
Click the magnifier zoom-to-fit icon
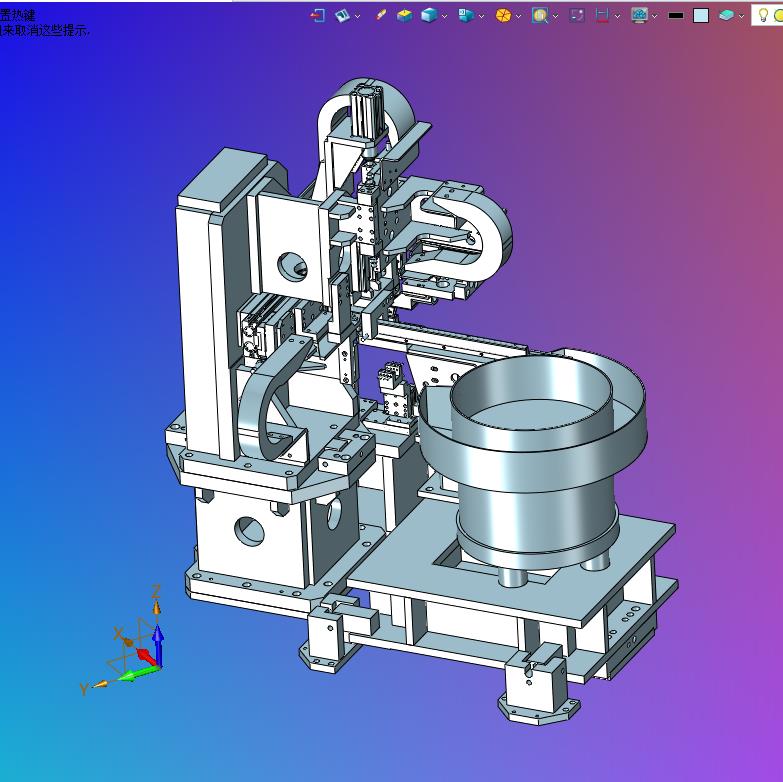pos(540,15)
